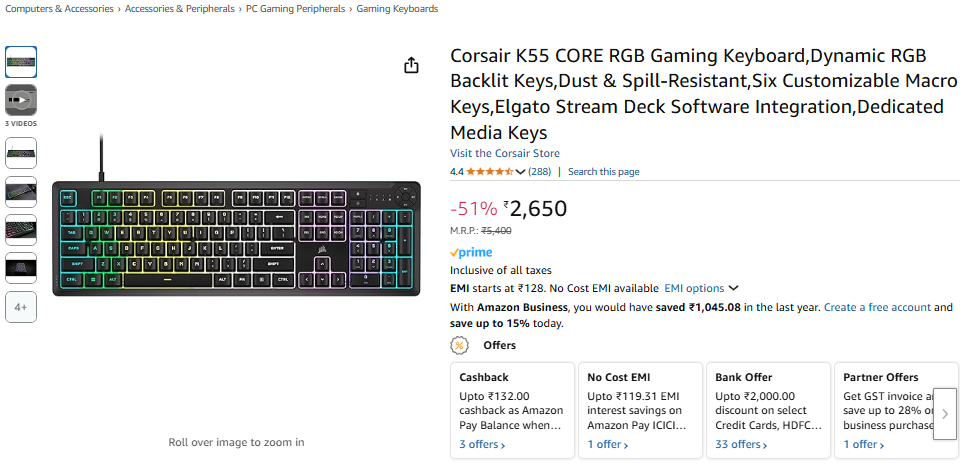Open the 3 Videos thumbnail
971x467 pixels.
(21, 100)
